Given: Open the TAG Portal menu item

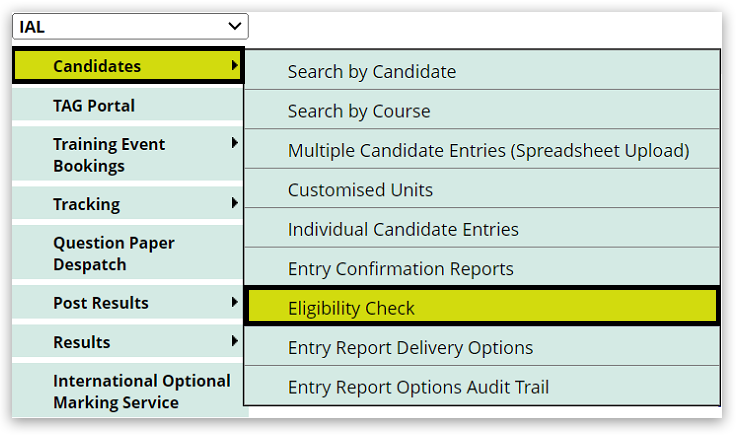Looking at the screenshot, I should (x=94, y=106).
